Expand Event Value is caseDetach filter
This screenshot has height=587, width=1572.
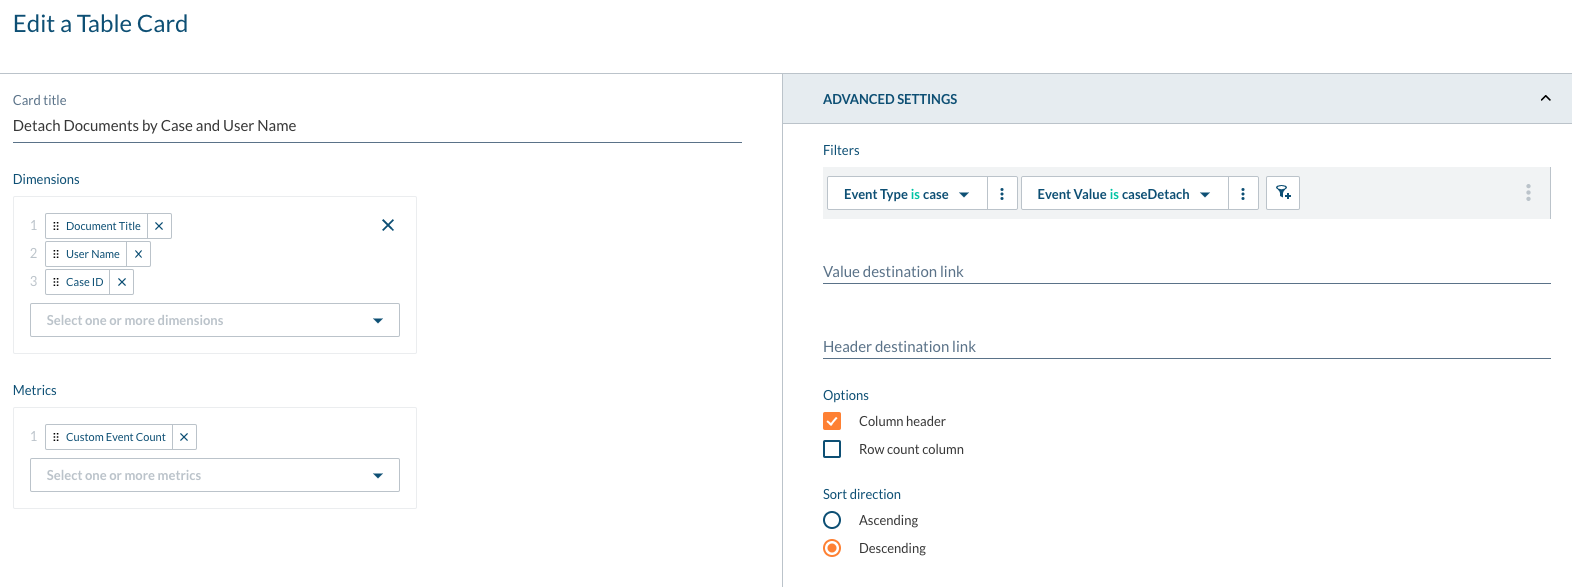tap(1123, 194)
